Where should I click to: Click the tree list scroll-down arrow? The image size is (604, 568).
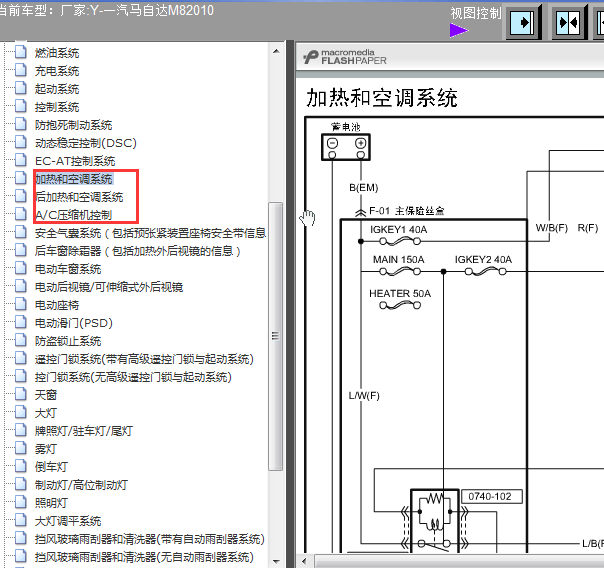(276, 561)
